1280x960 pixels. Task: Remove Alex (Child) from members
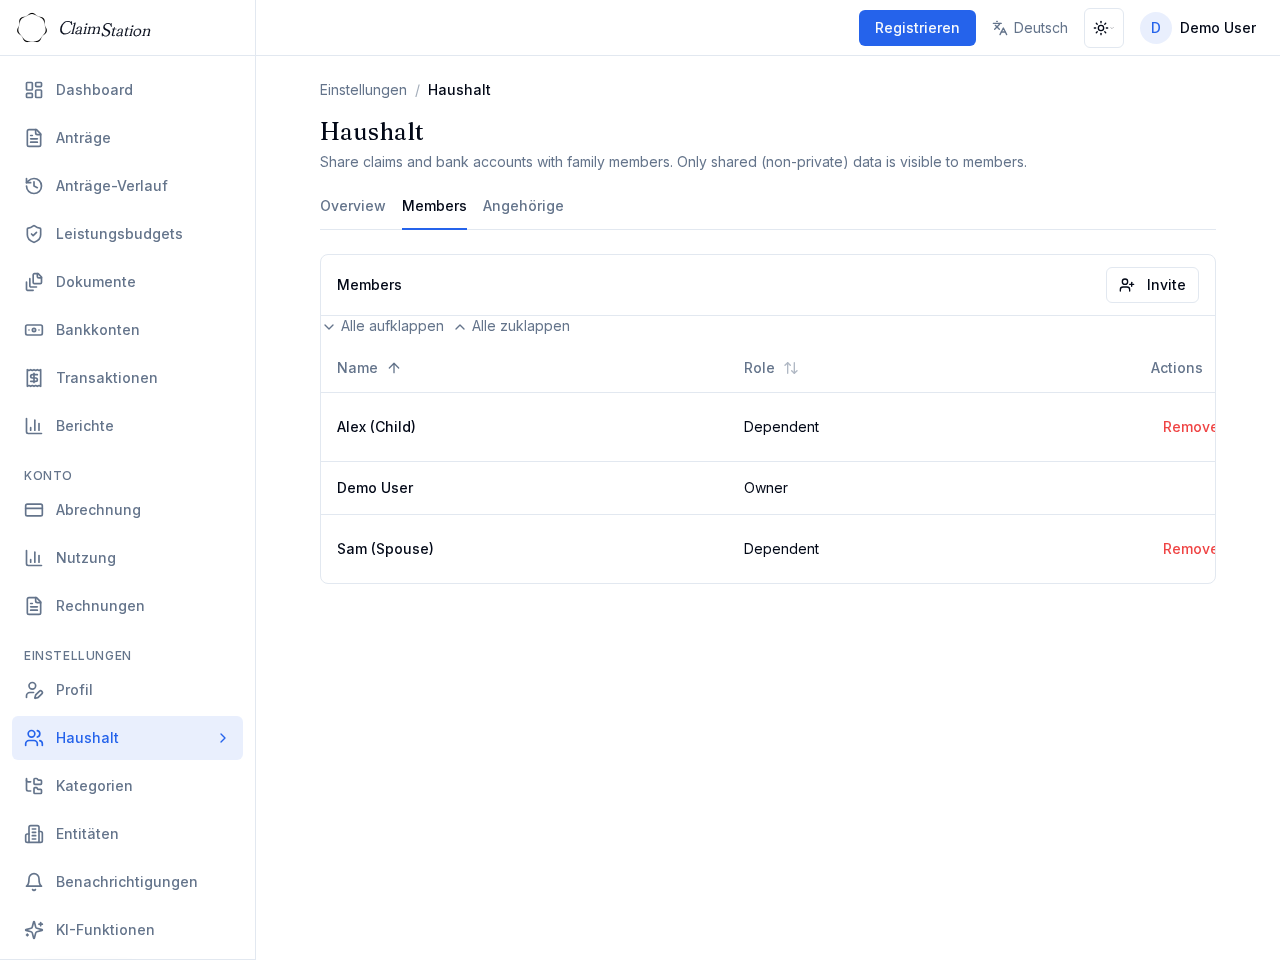(x=1188, y=427)
